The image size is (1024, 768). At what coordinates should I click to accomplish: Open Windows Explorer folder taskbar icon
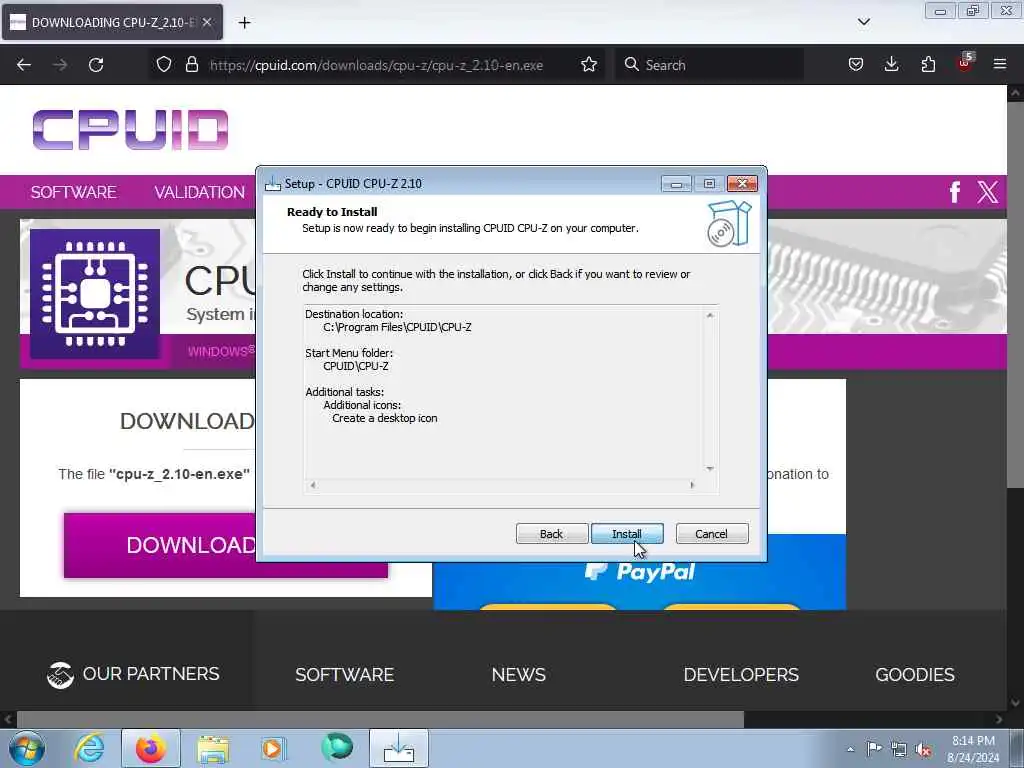click(213, 748)
